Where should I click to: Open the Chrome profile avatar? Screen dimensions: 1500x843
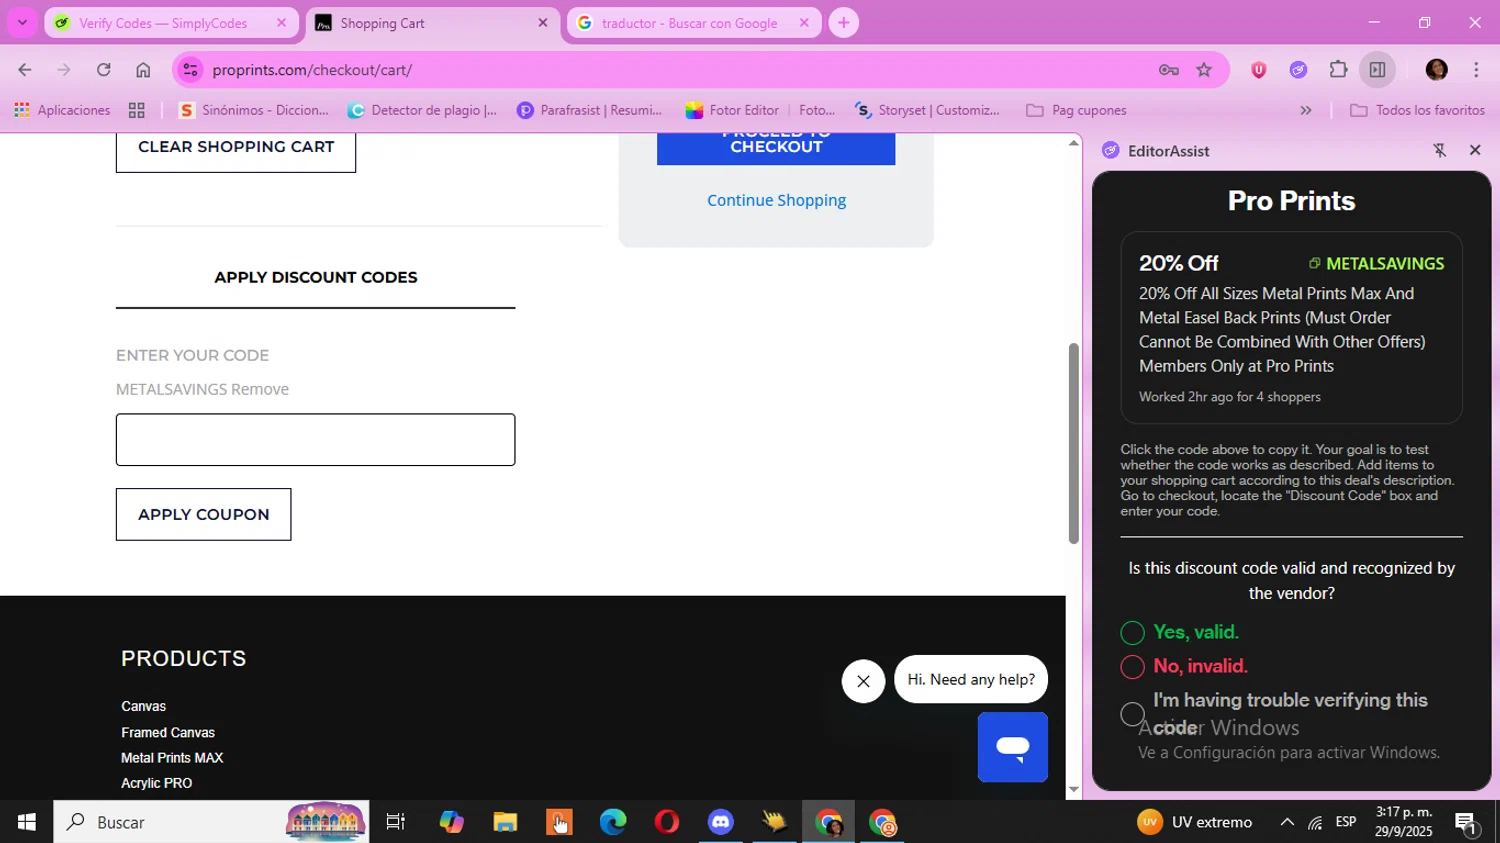tap(1436, 70)
